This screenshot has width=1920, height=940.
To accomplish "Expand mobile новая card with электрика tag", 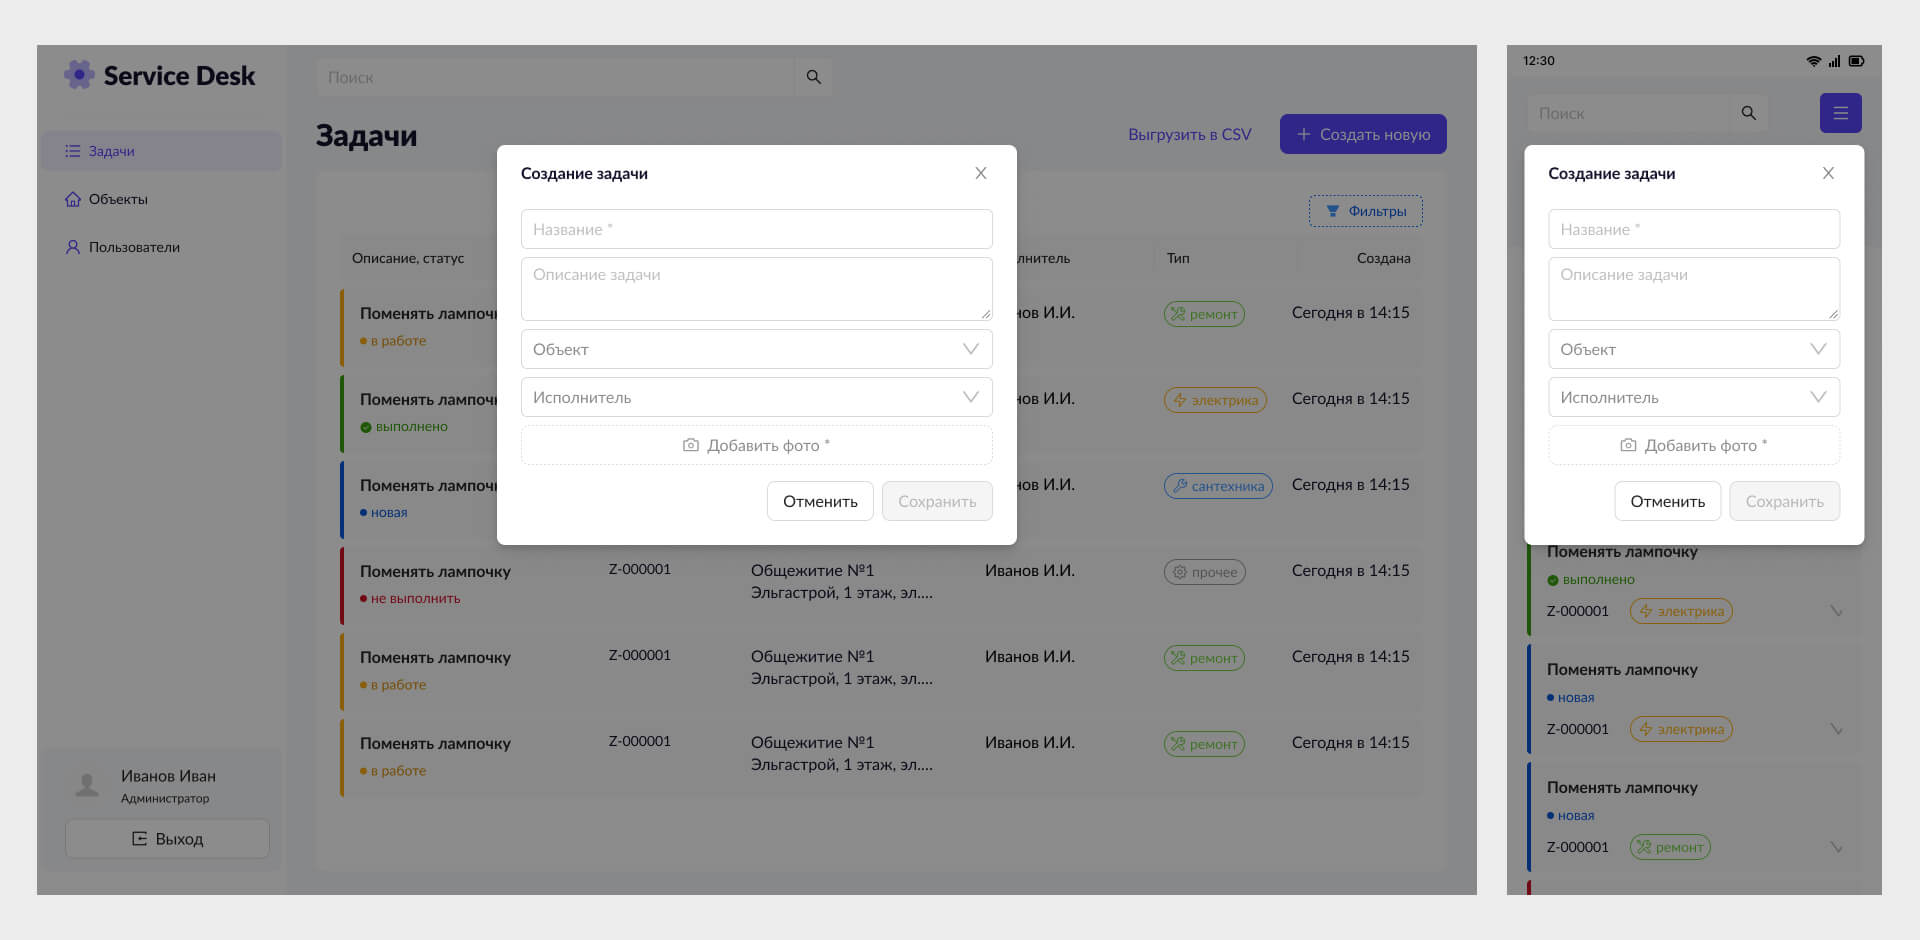I will pyautogui.click(x=1836, y=729).
